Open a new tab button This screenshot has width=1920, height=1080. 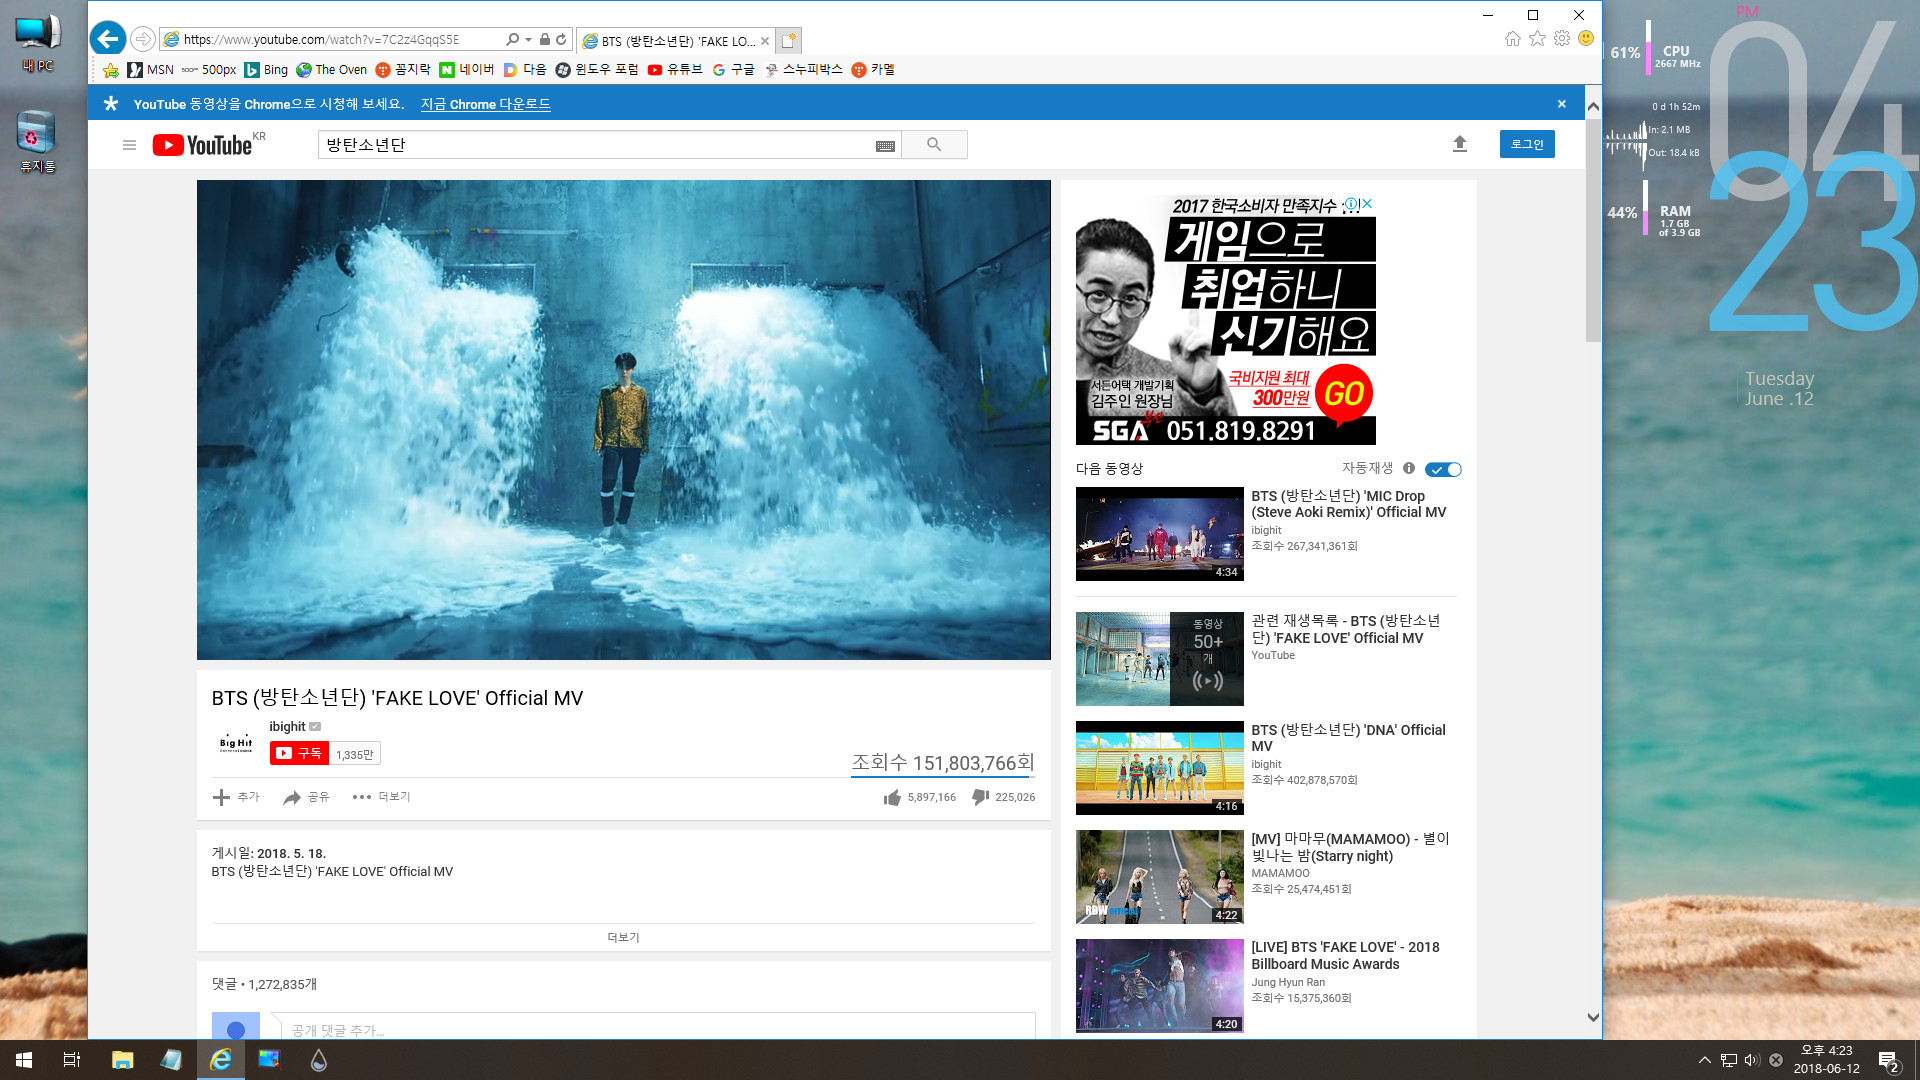pos(789,40)
